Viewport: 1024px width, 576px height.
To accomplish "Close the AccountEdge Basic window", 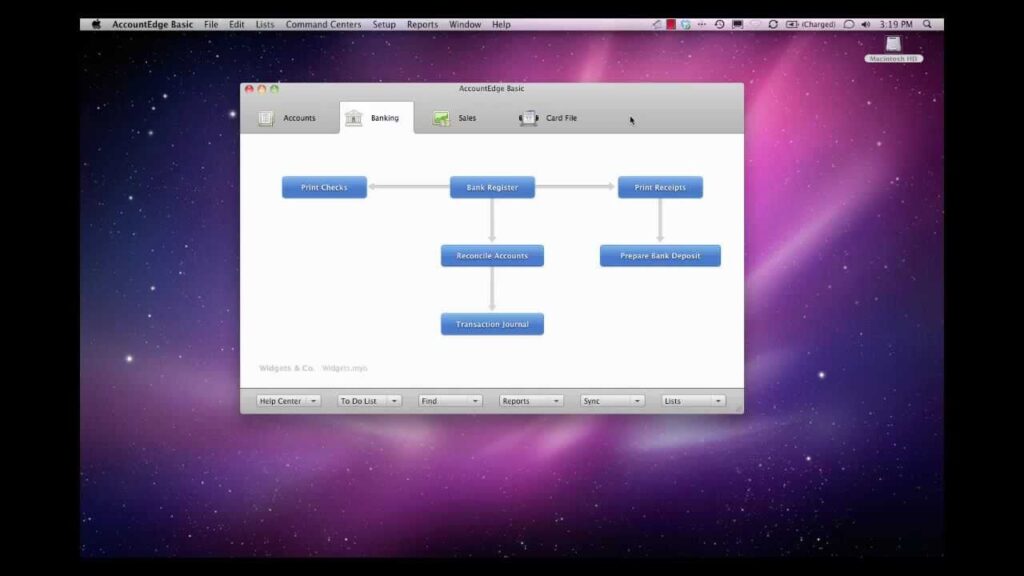I will click(249, 89).
